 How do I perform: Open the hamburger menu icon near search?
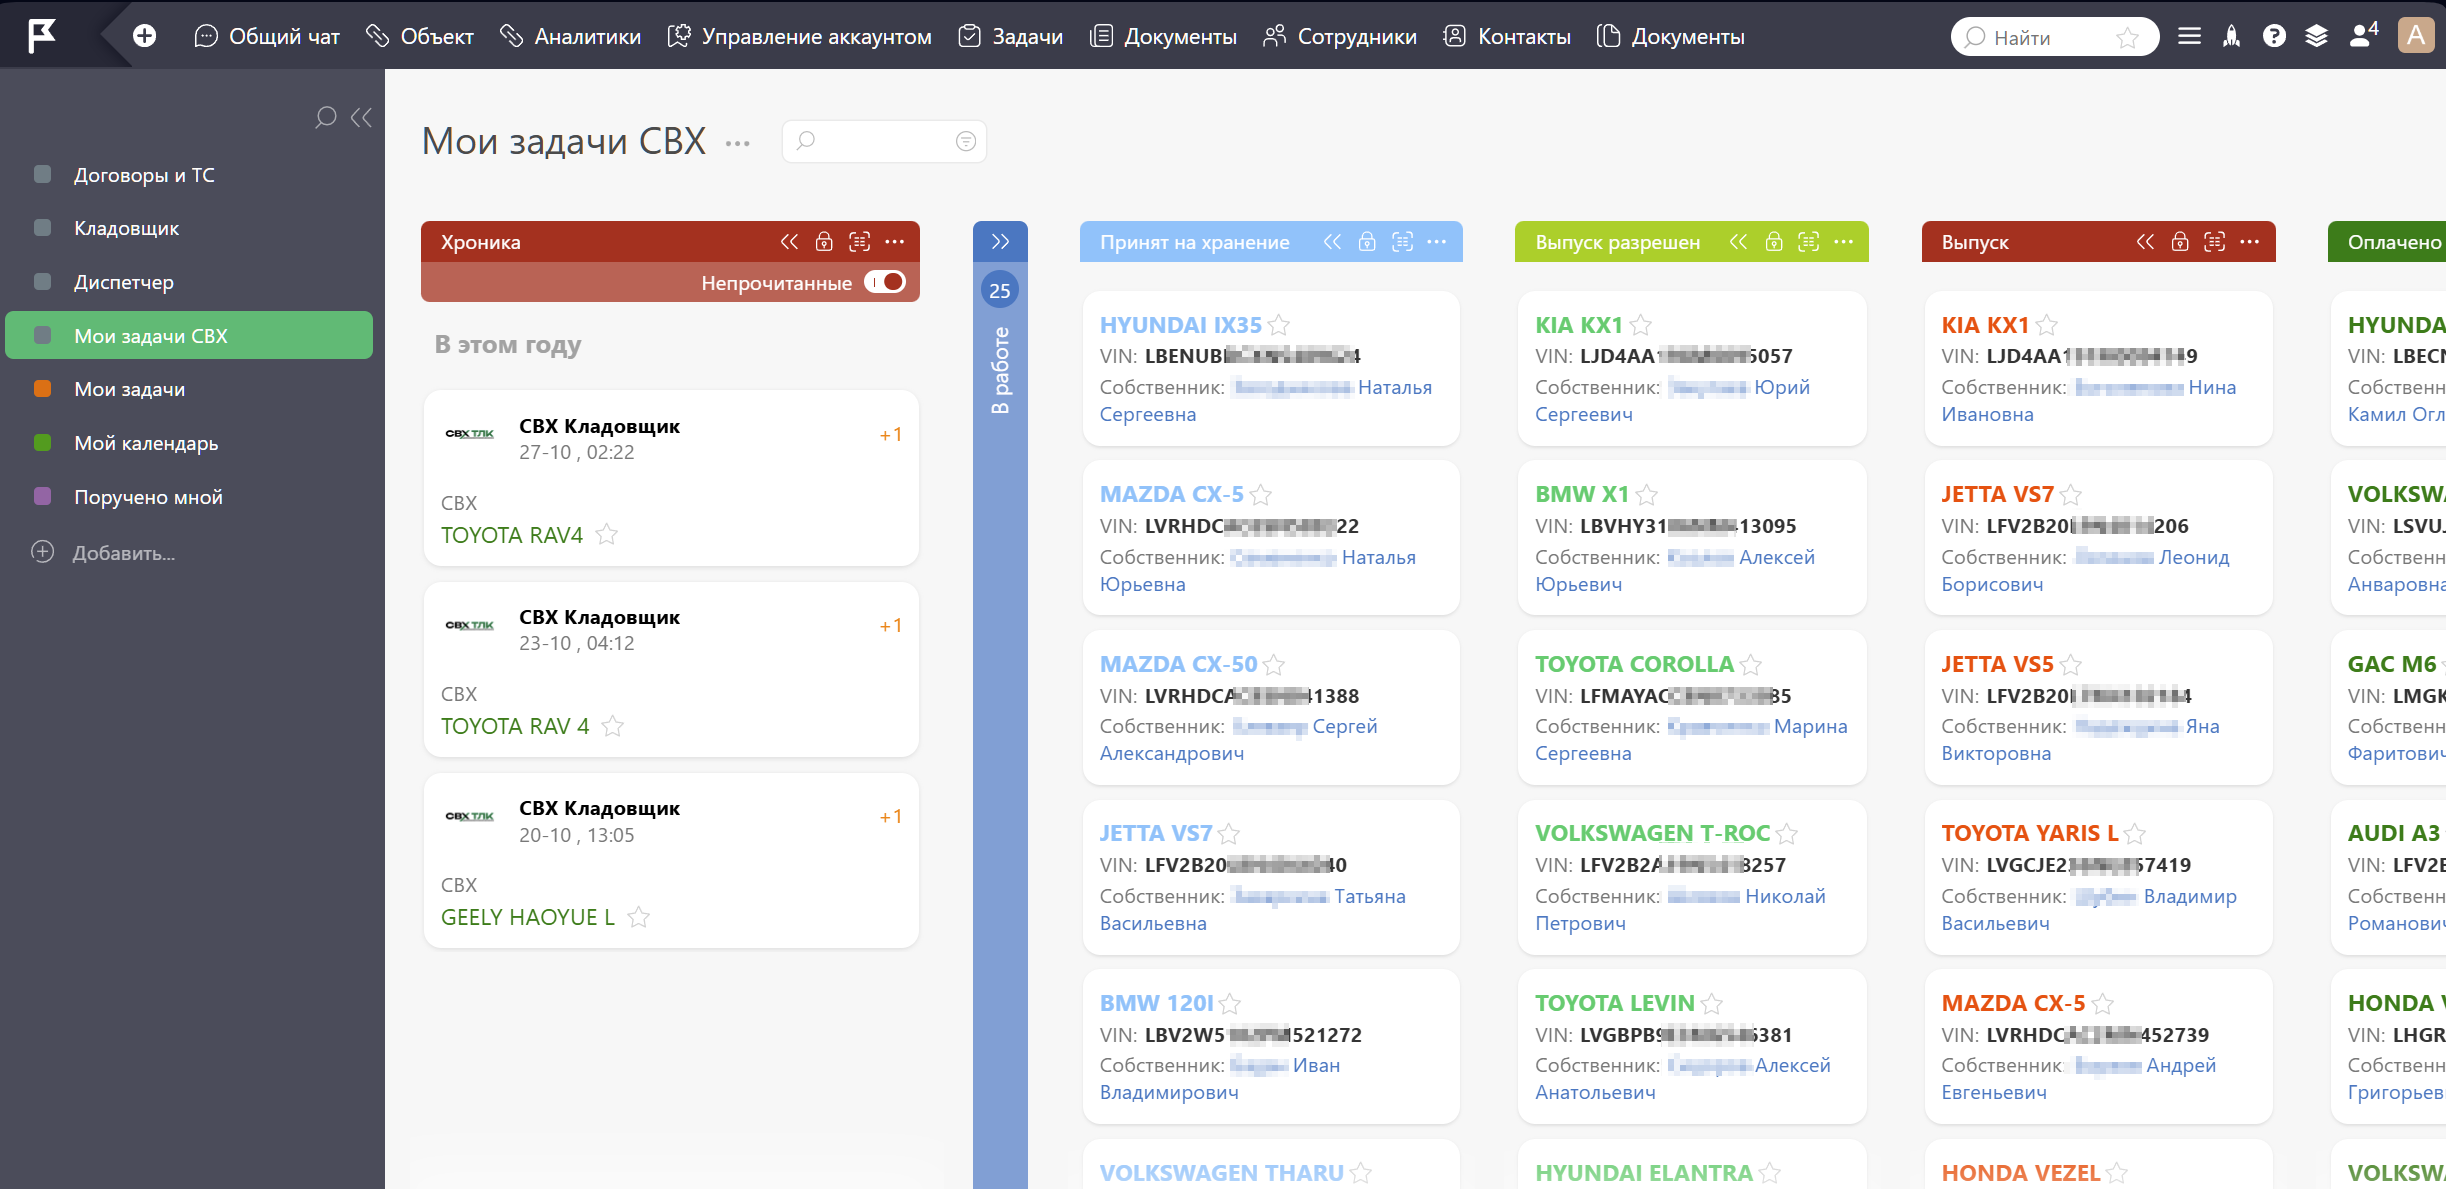pyautogui.click(x=2189, y=36)
